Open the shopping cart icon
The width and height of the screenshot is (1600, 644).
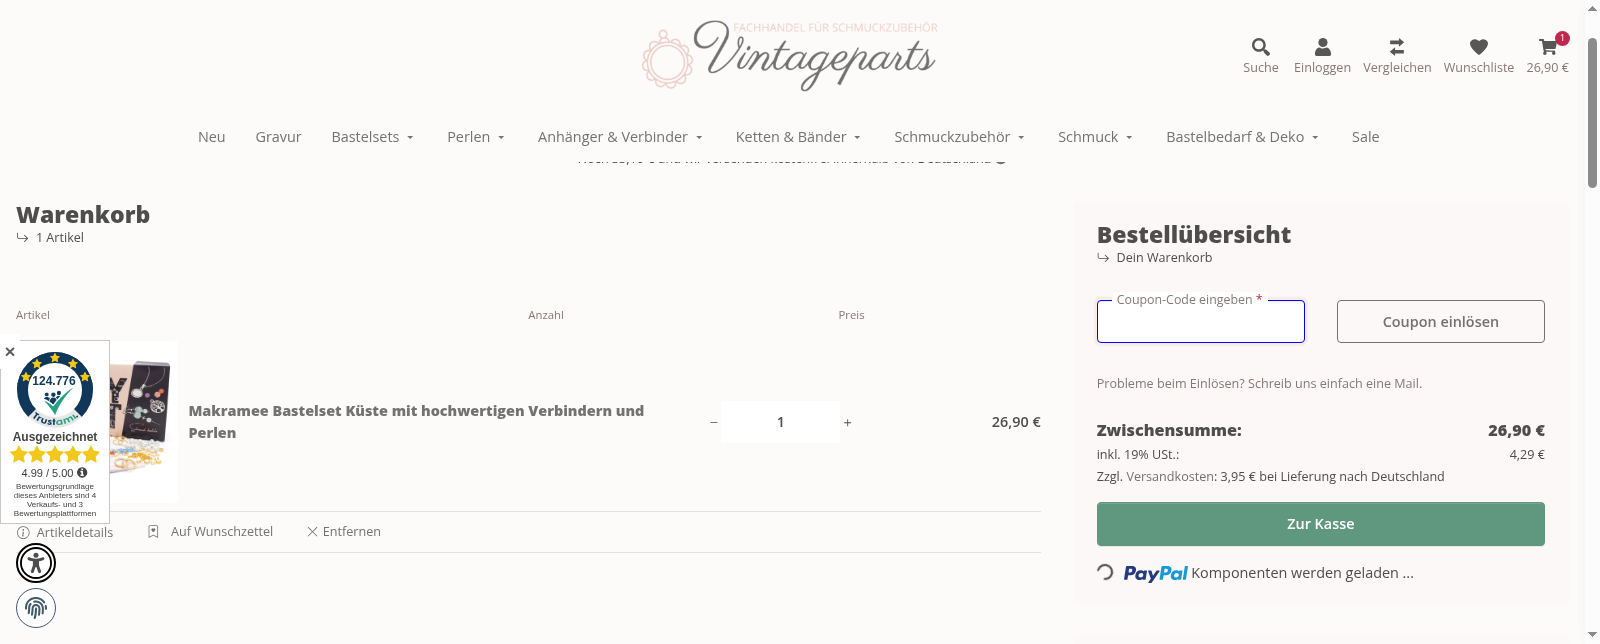click(1547, 47)
